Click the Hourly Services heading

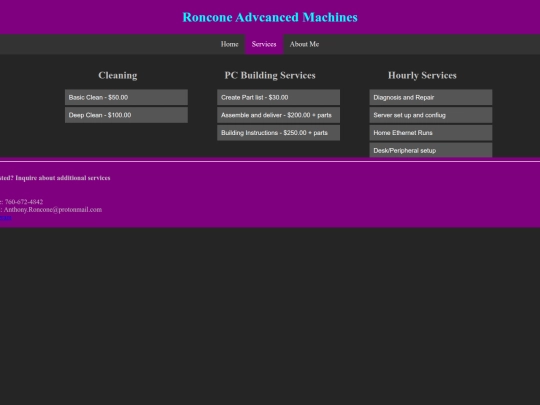coord(422,75)
